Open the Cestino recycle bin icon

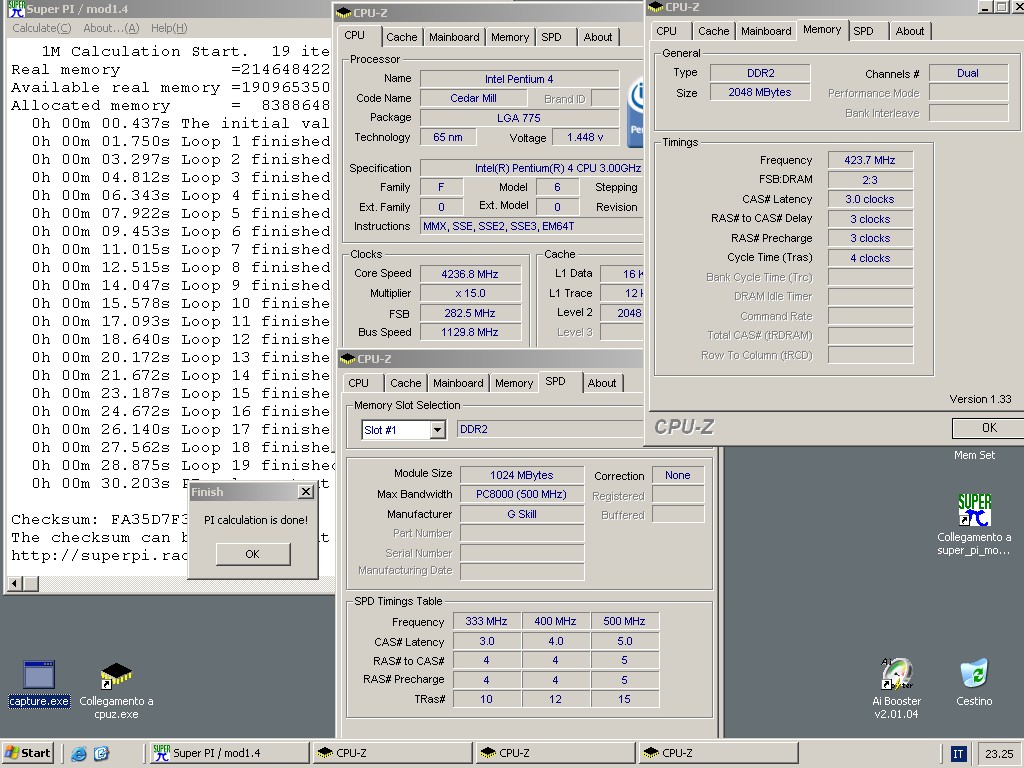click(974, 675)
